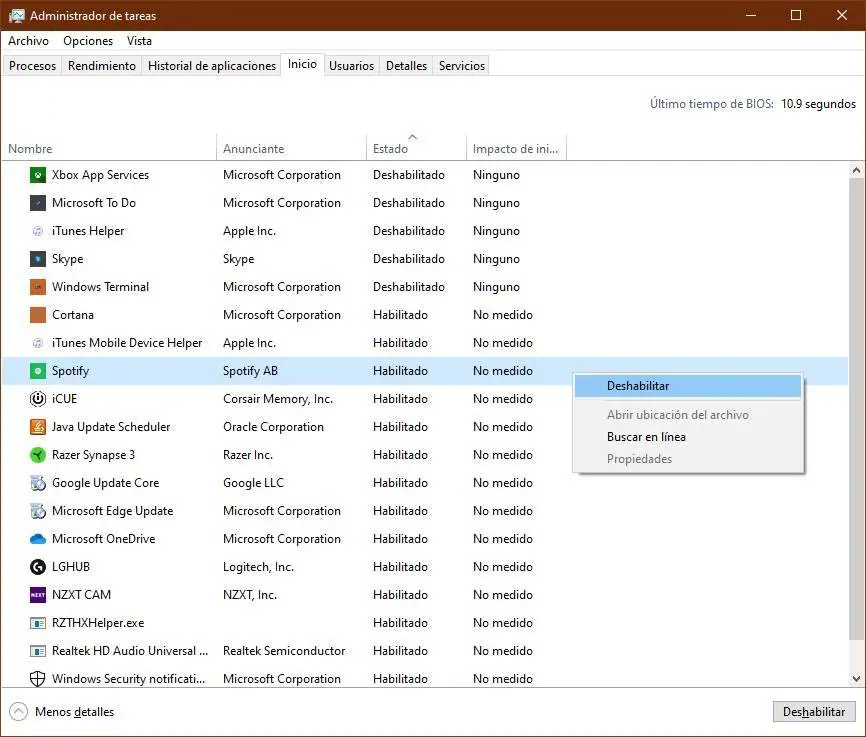The width and height of the screenshot is (866, 737).
Task: Click Oracle Corporation publisher cell
Action: [273, 427]
